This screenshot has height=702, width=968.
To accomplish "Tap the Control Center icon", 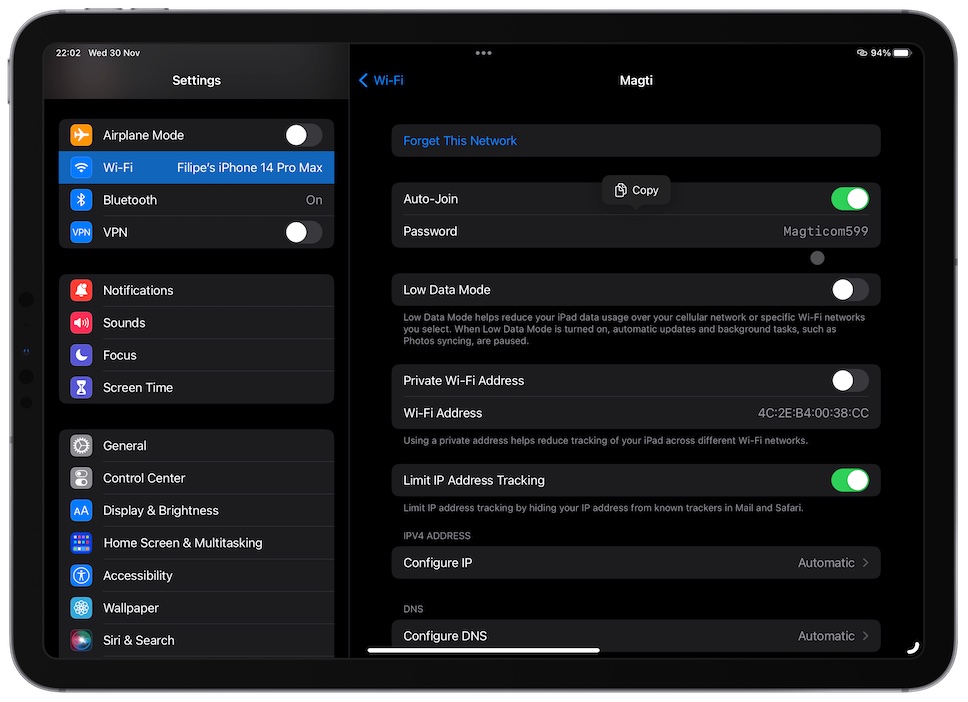I will coord(81,478).
